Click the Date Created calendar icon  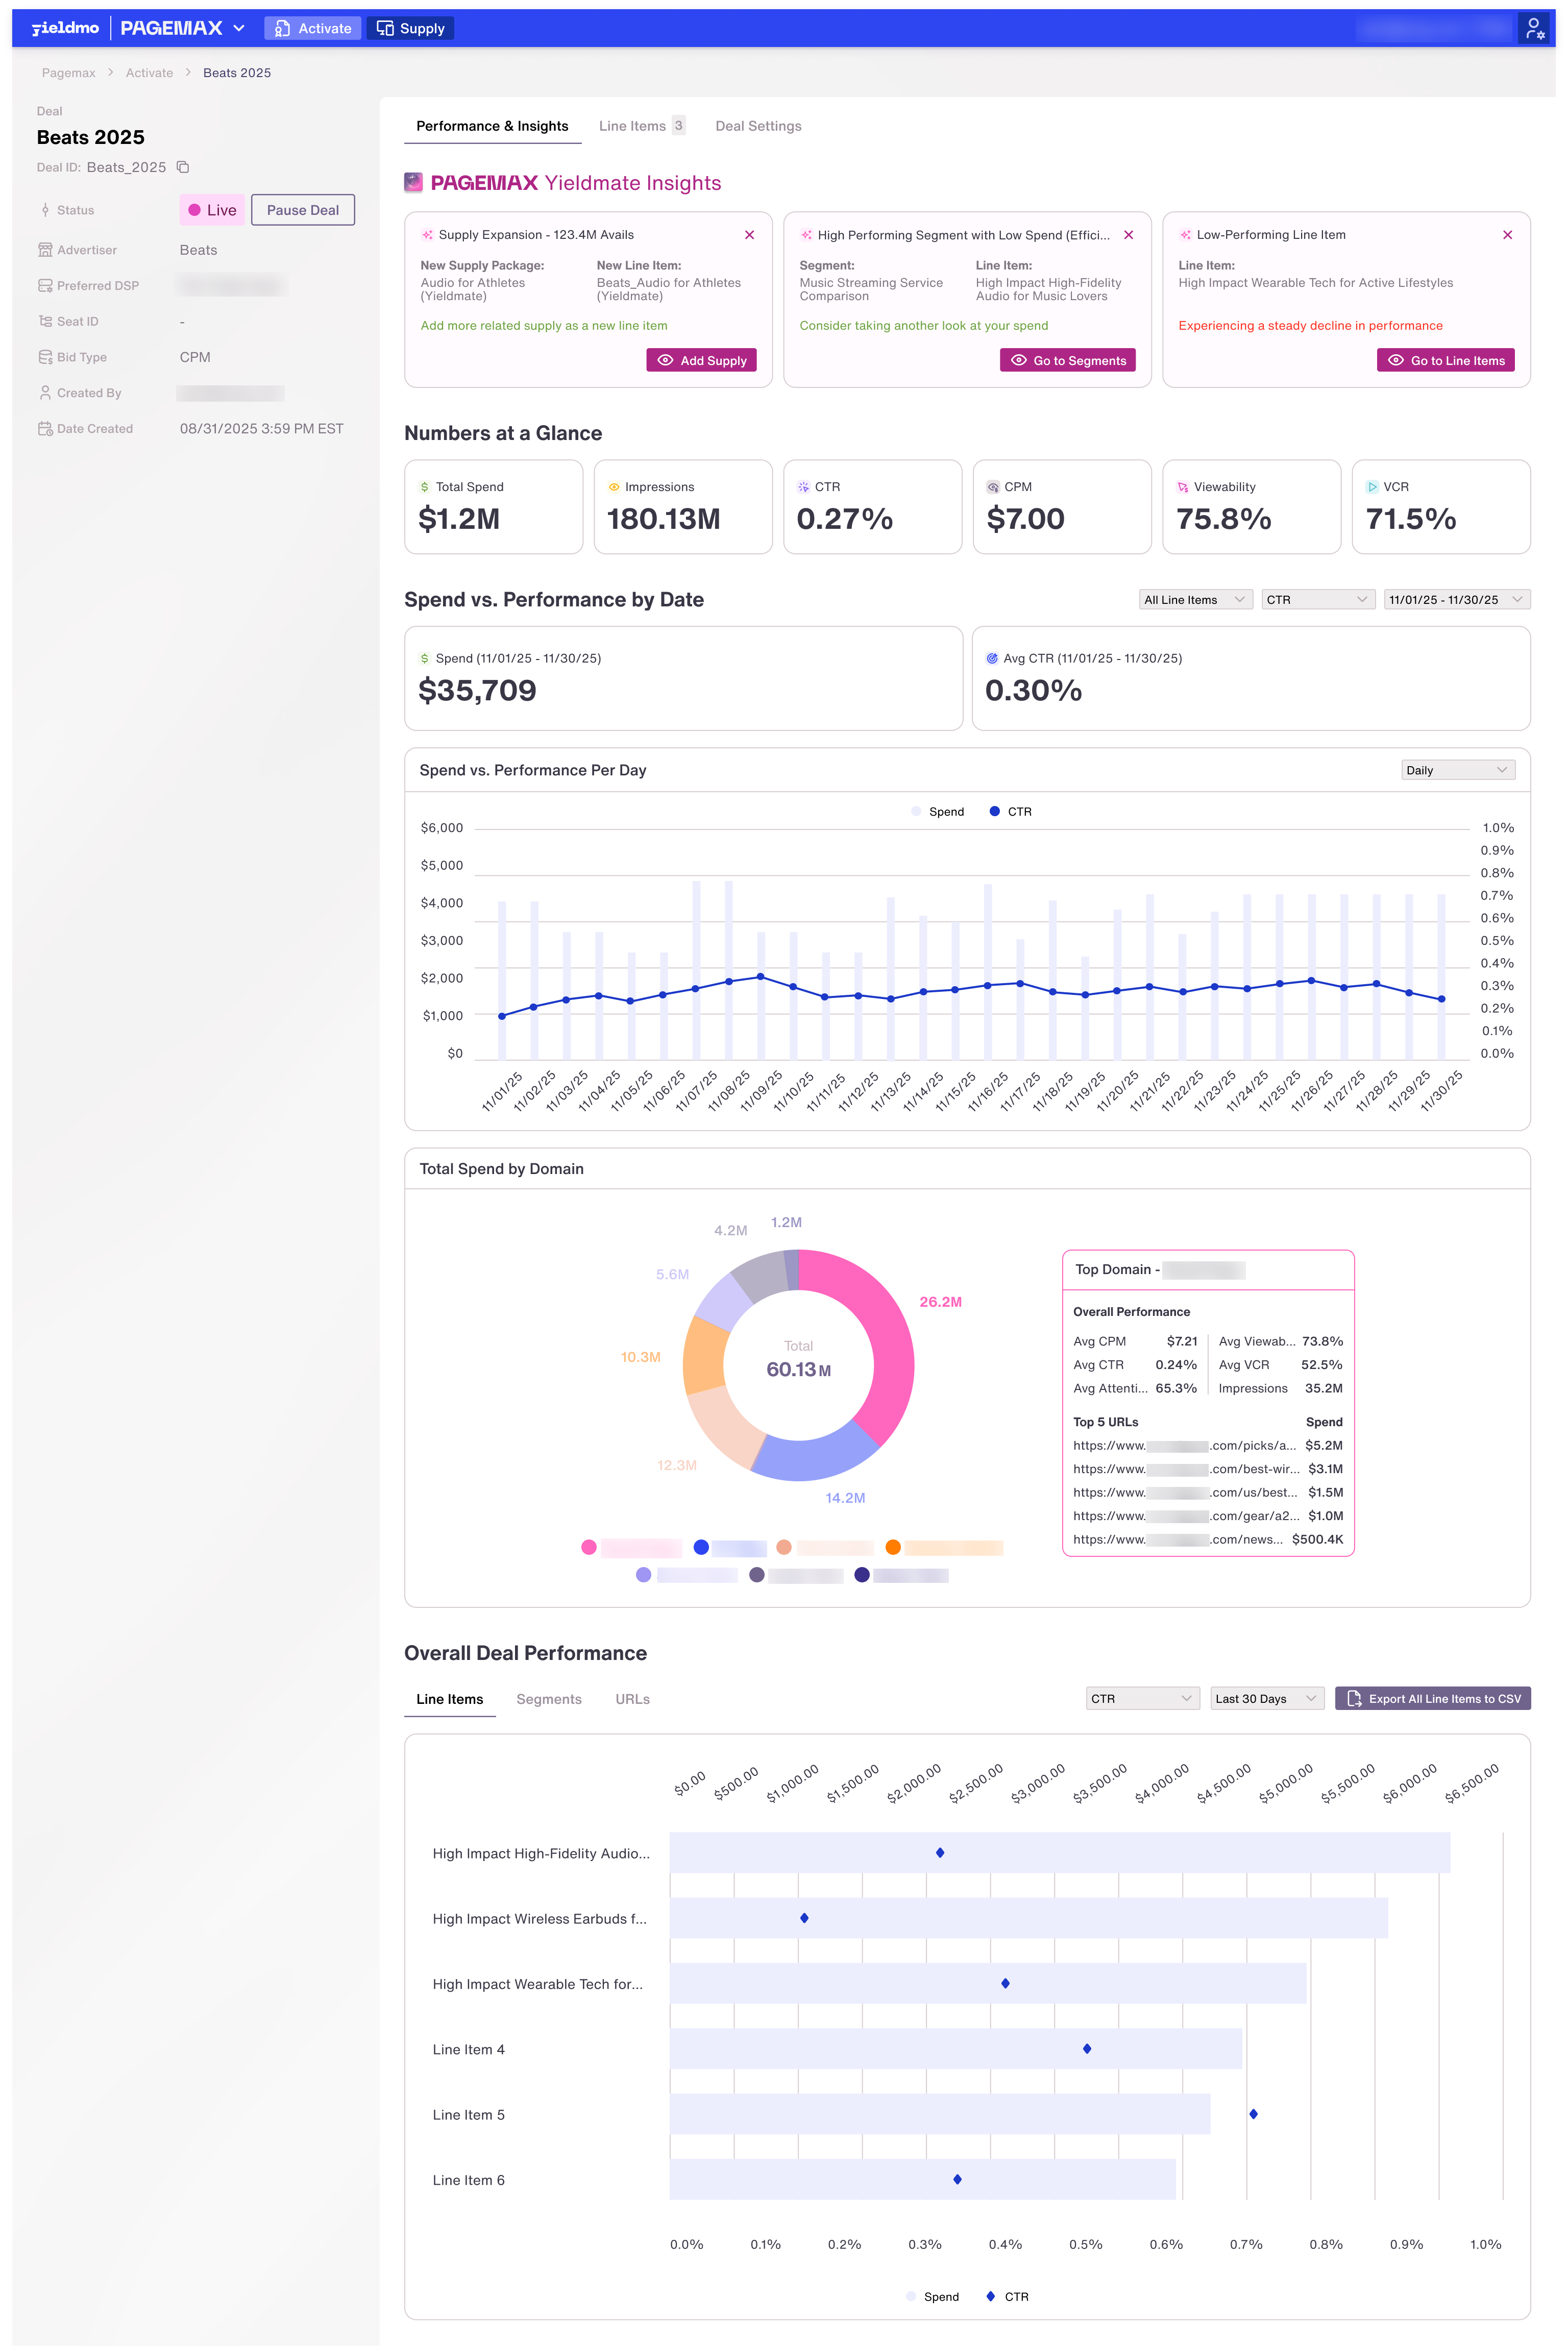[45, 429]
